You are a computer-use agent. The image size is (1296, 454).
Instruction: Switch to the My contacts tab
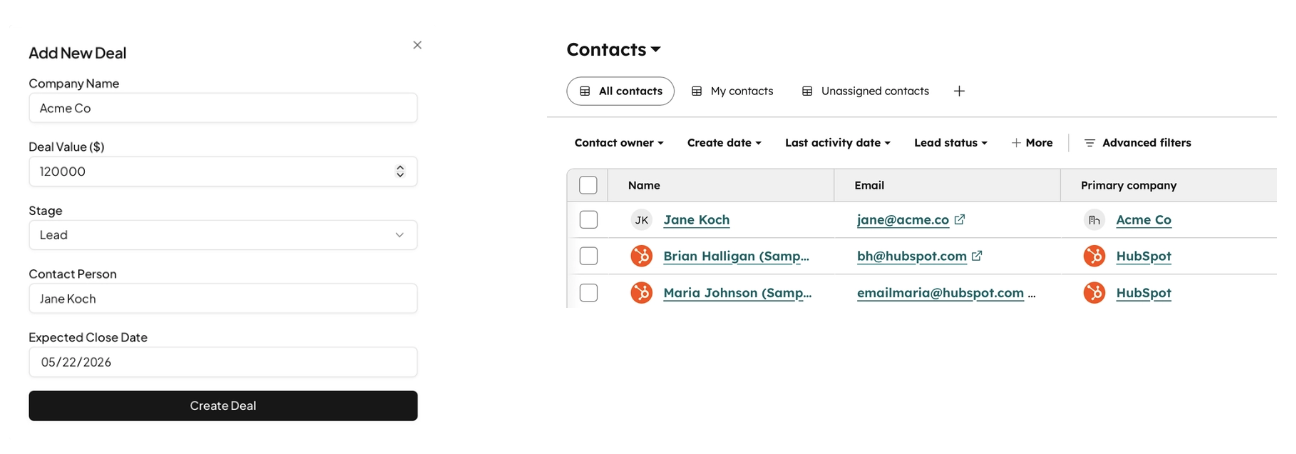732,91
